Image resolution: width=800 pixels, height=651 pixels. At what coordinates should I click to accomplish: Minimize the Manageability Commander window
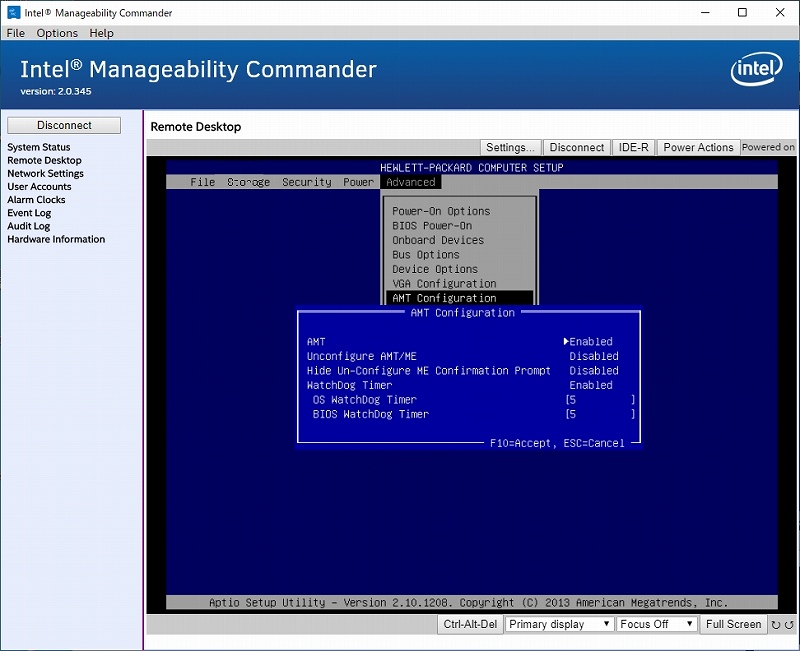tap(706, 12)
